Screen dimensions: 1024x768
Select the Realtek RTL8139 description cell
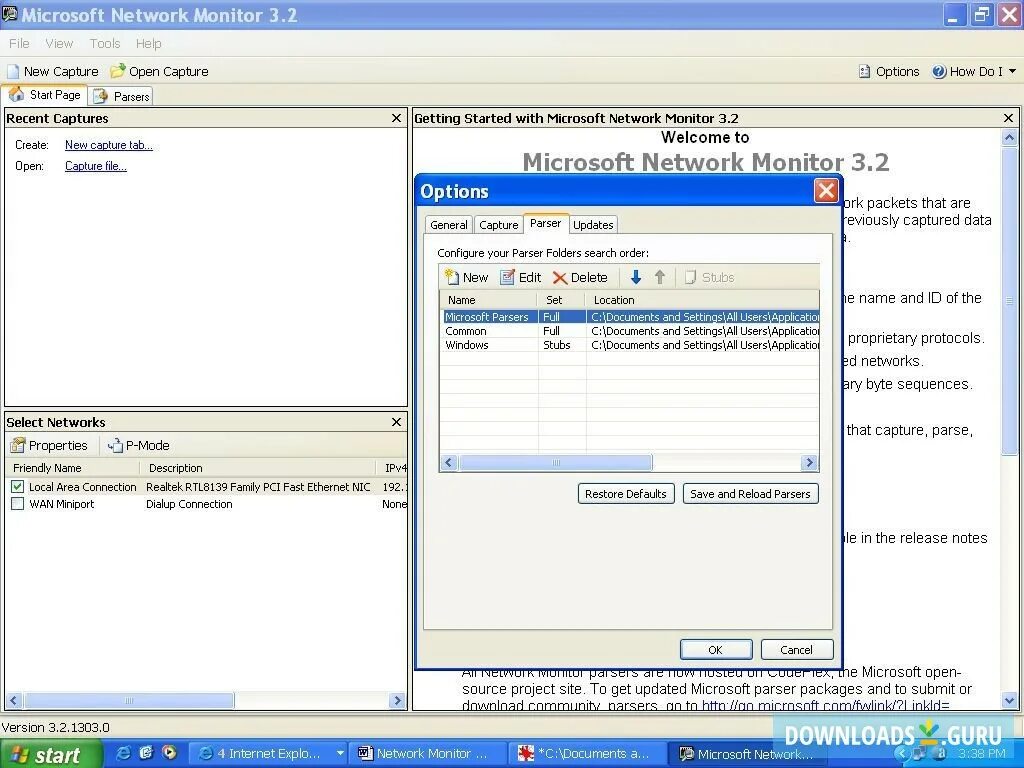258,487
